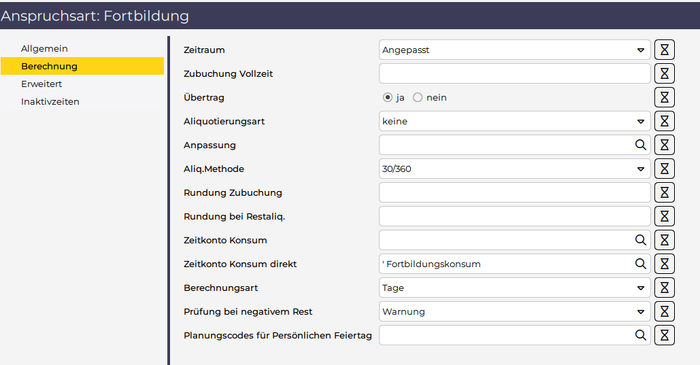Click hourglass icon next to Zubuchung Vollzeit
This screenshot has height=365, width=700.
point(664,74)
